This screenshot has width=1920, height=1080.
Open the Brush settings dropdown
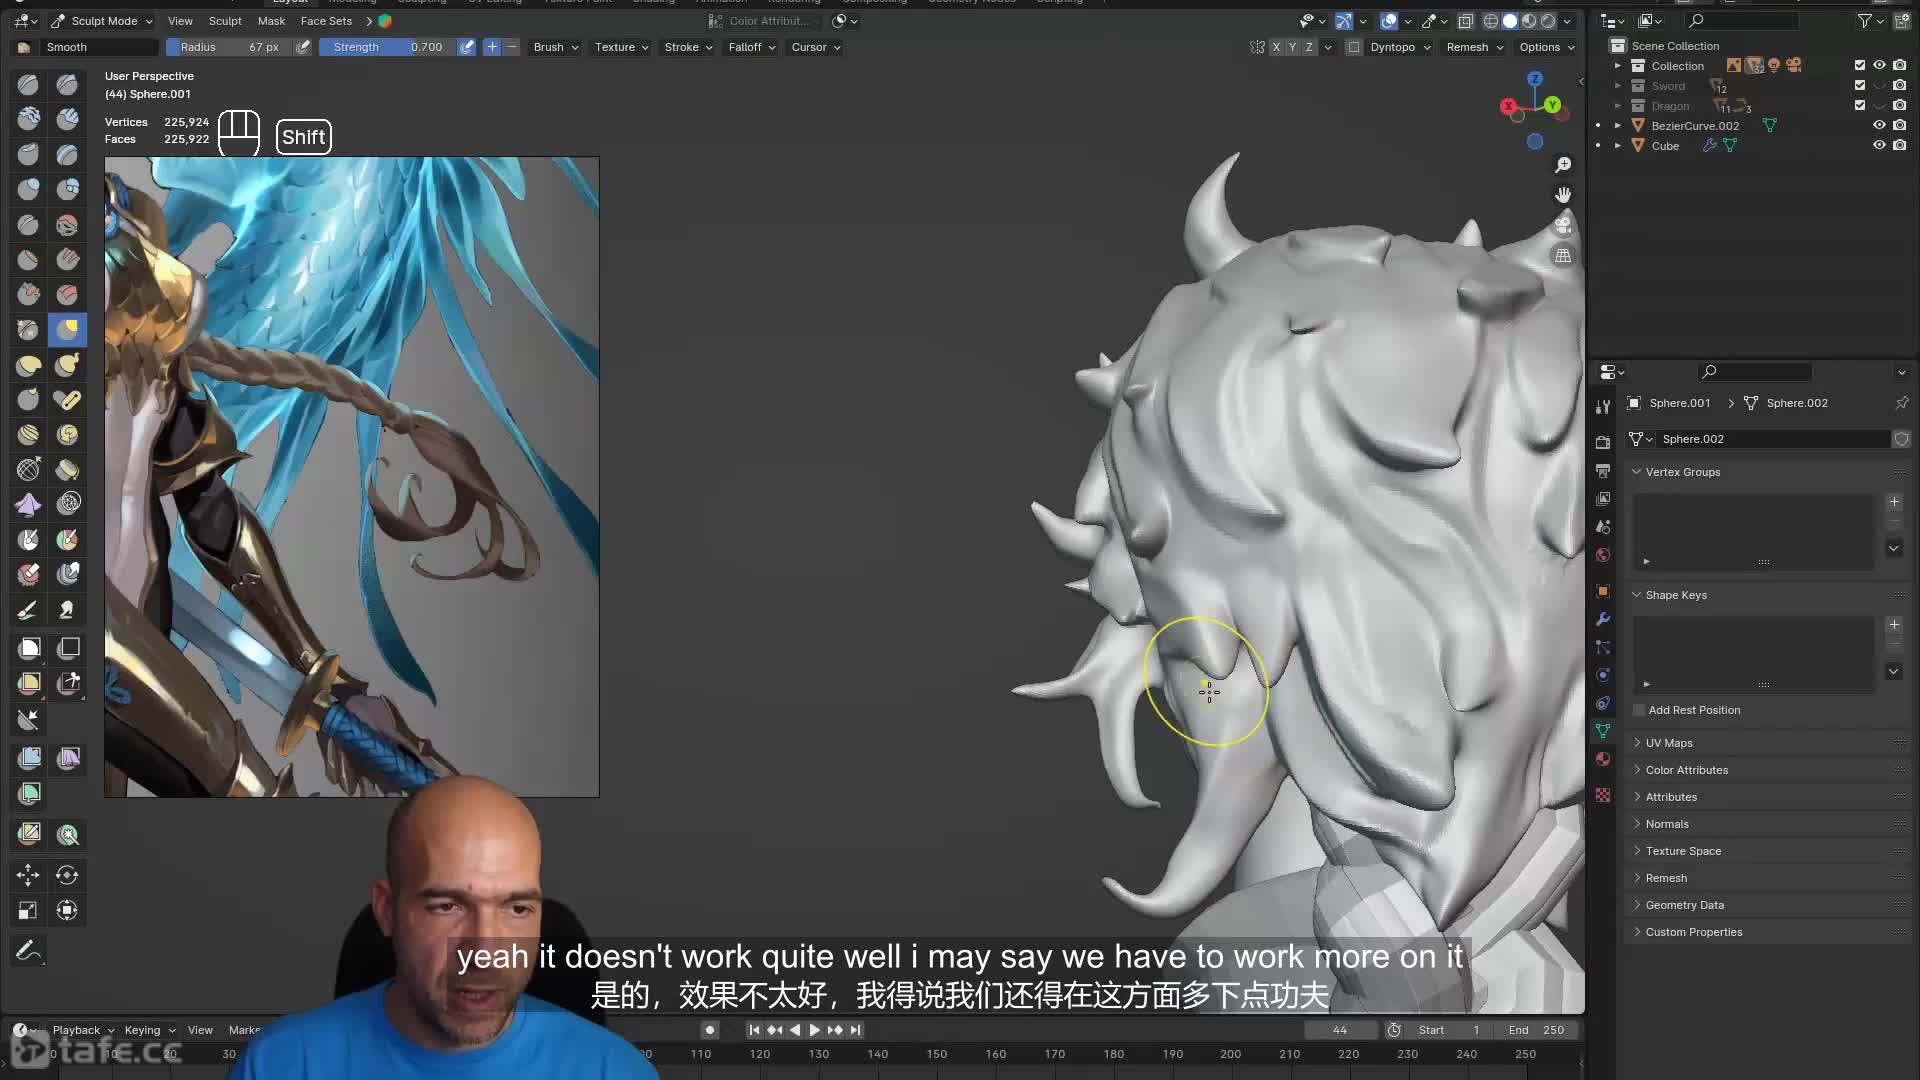click(x=556, y=47)
